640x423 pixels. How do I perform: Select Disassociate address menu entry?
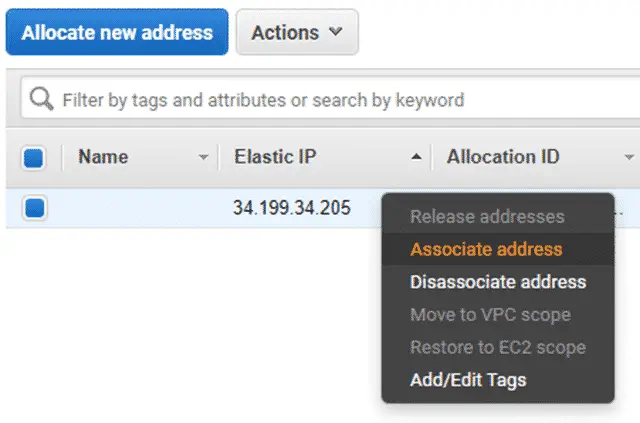click(x=498, y=282)
